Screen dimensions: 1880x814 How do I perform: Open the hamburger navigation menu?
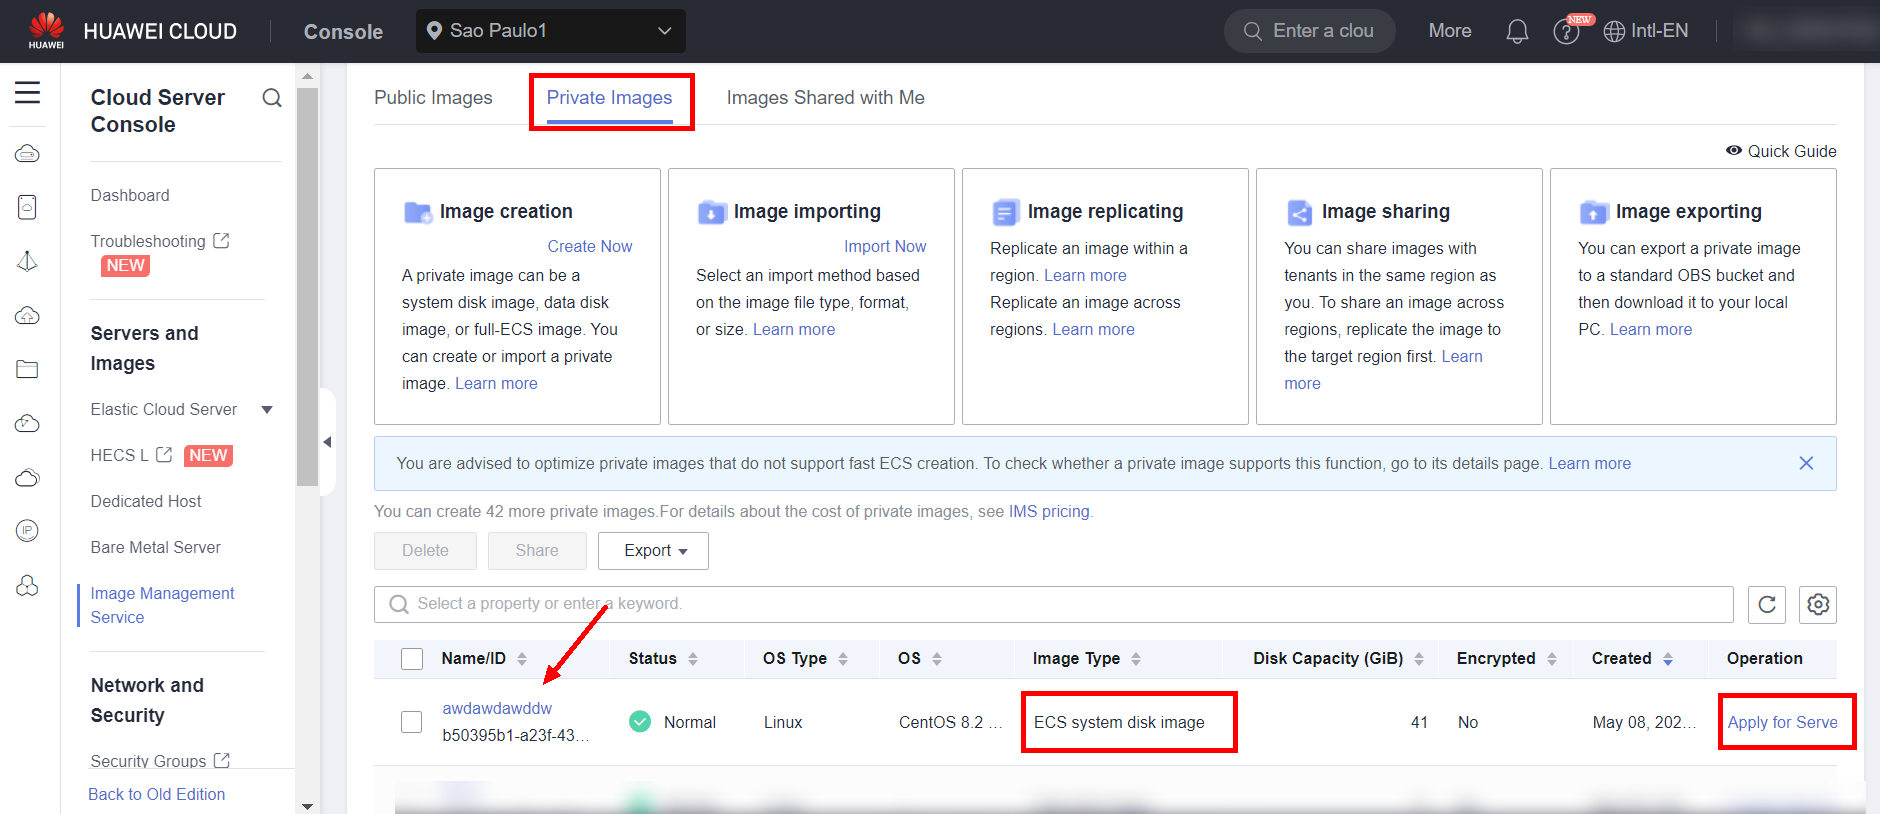[27, 93]
